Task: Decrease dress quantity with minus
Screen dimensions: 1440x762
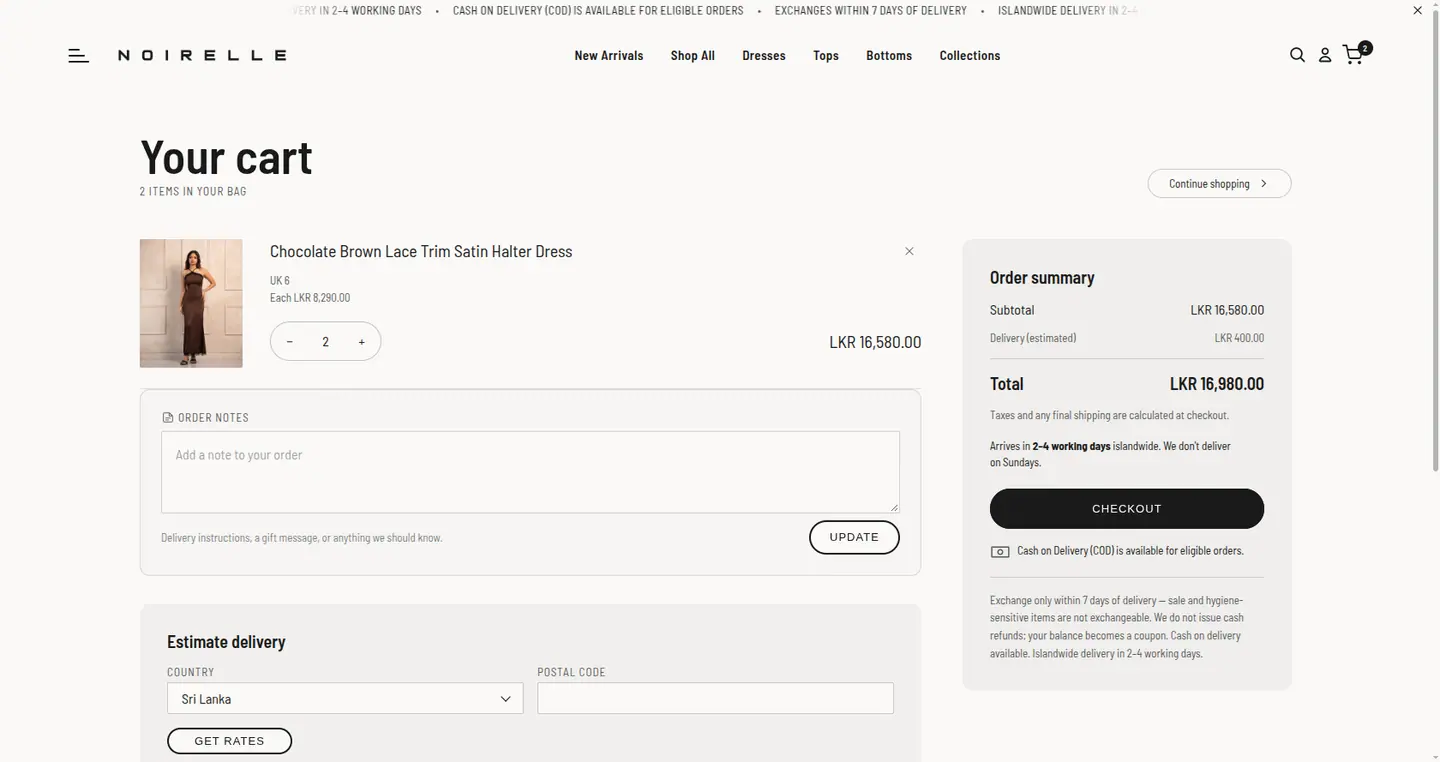Action: [290, 342]
